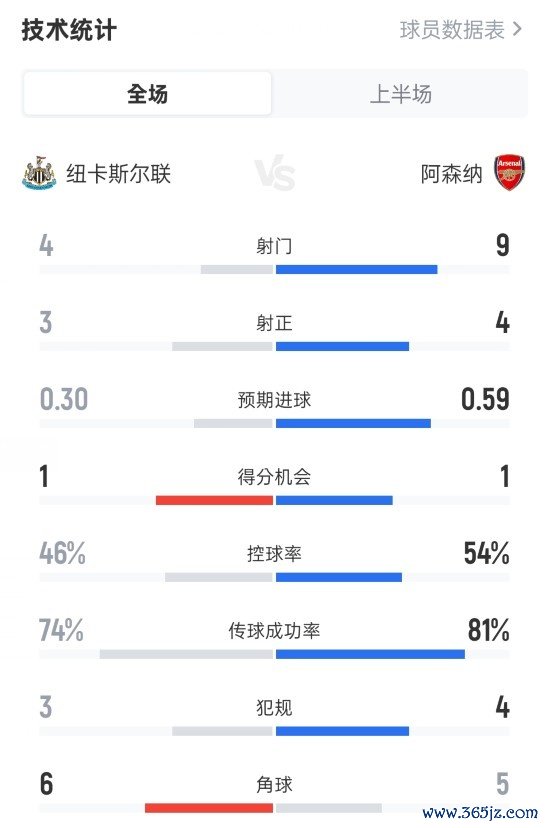Open 球员数据表 chevron arrow

pyautogui.click(x=517, y=29)
